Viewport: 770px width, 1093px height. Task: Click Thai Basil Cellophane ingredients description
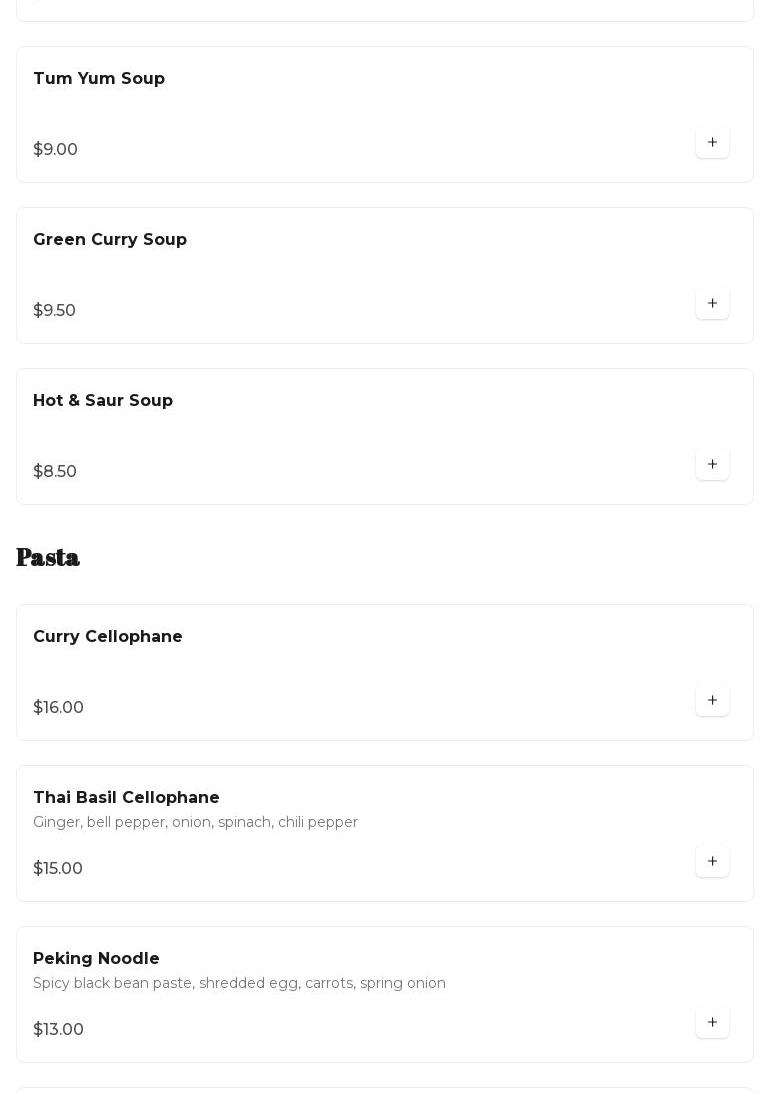pos(195,822)
